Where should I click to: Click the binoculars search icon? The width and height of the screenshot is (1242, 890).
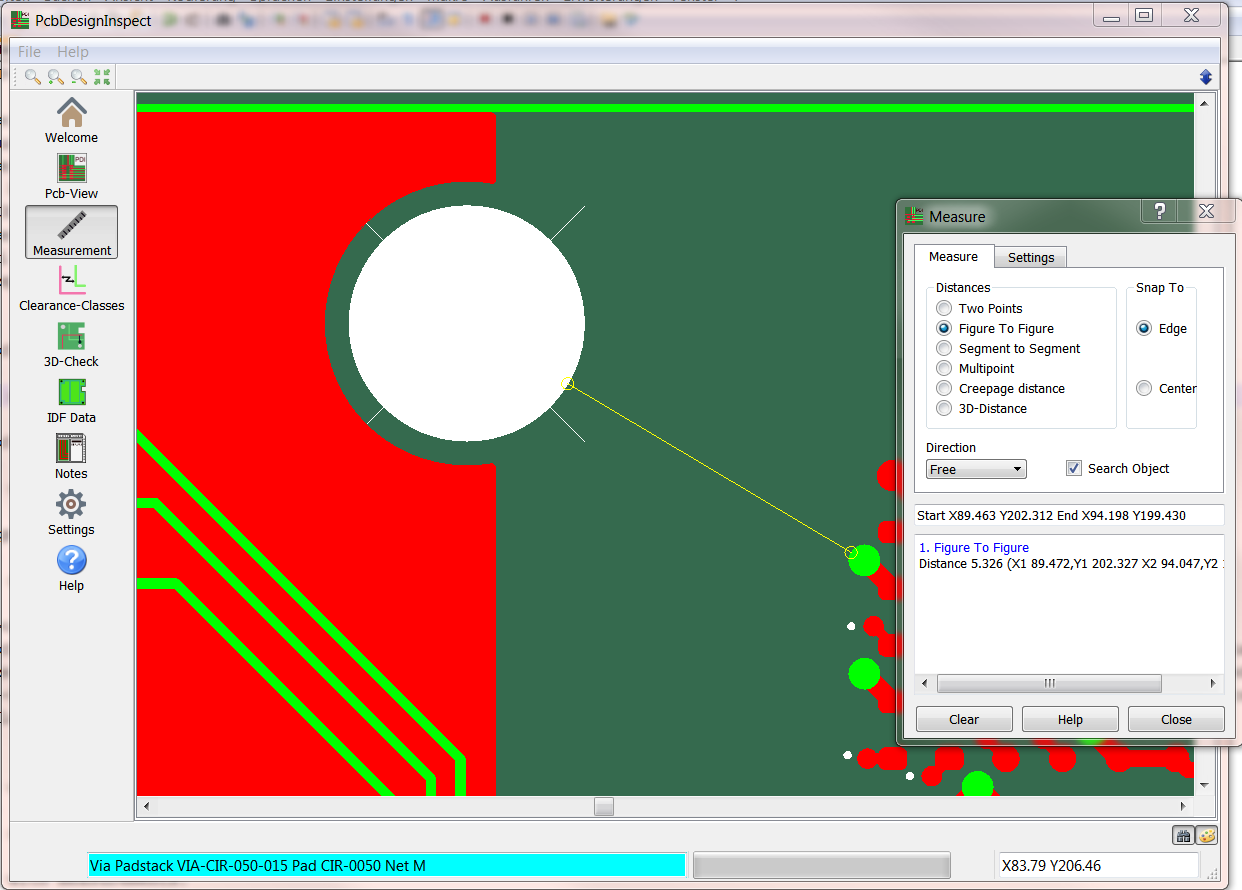(x=1184, y=835)
